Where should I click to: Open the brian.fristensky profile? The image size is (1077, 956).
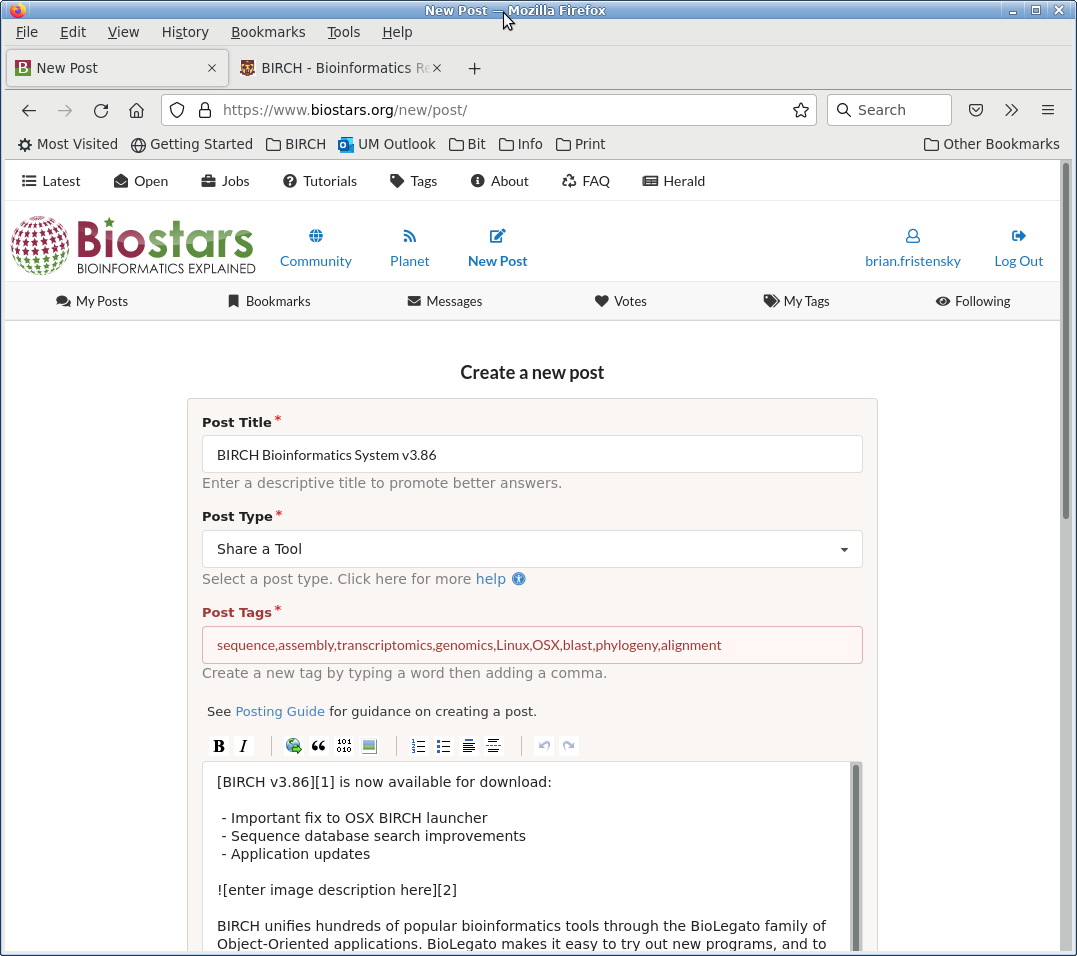click(913, 248)
